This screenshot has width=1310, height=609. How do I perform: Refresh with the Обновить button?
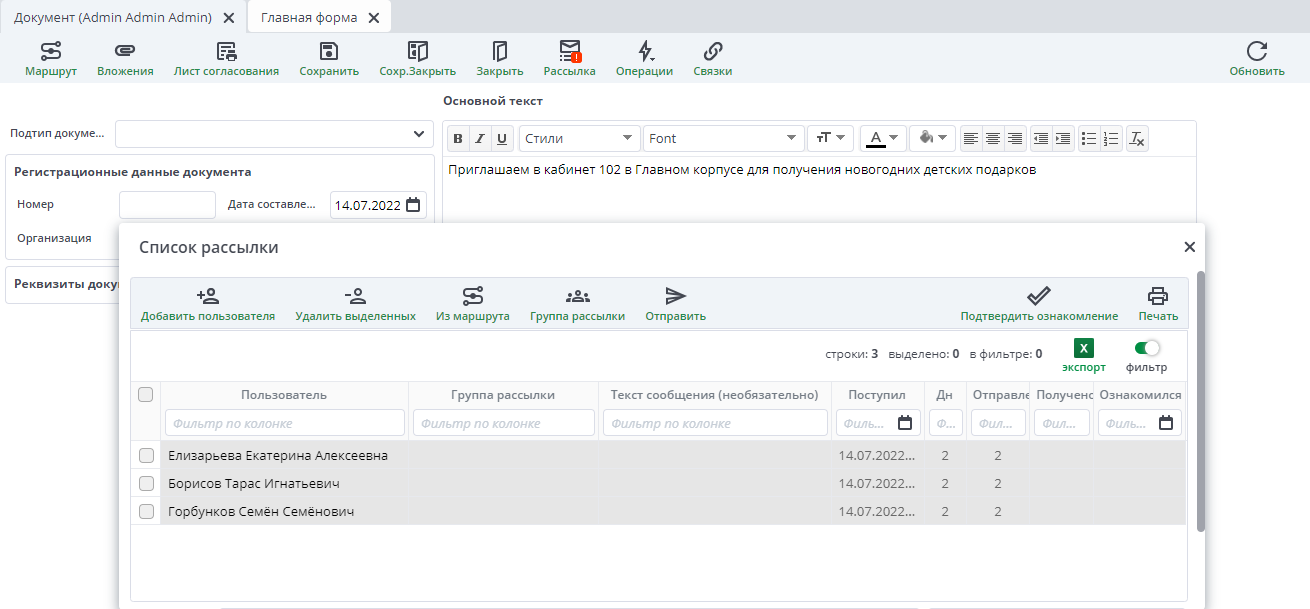pos(1257,59)
